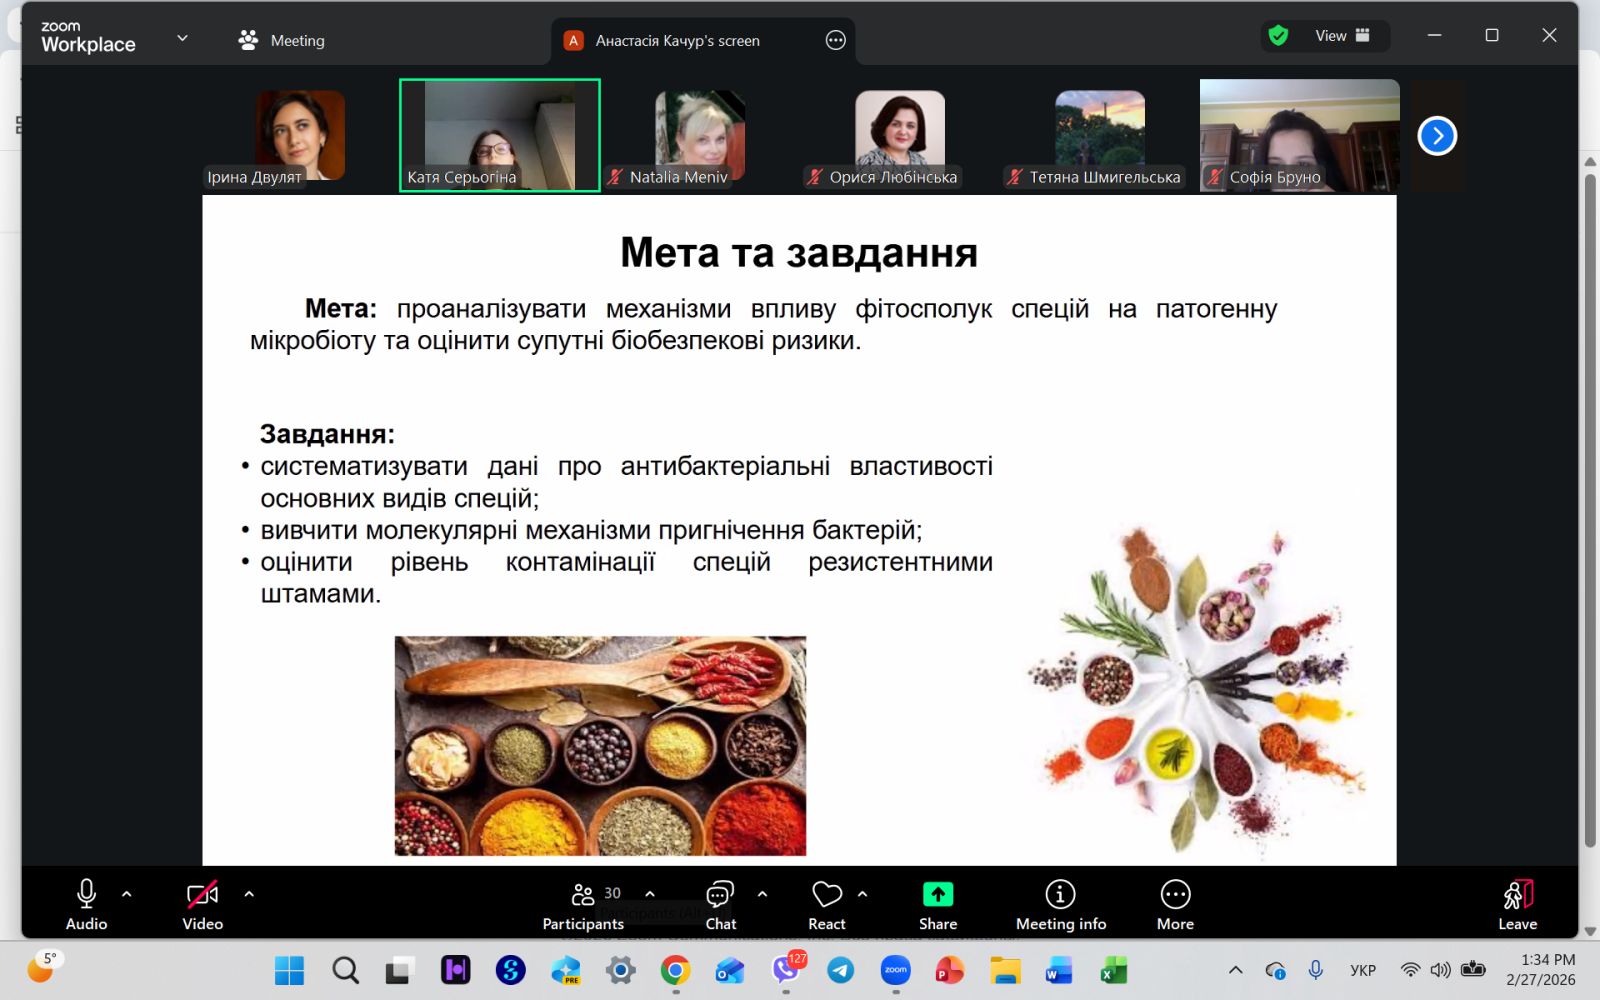
Task: Expand audio settings arrow next to Audio
Action: pyautogui.click(x=127, y=894)
